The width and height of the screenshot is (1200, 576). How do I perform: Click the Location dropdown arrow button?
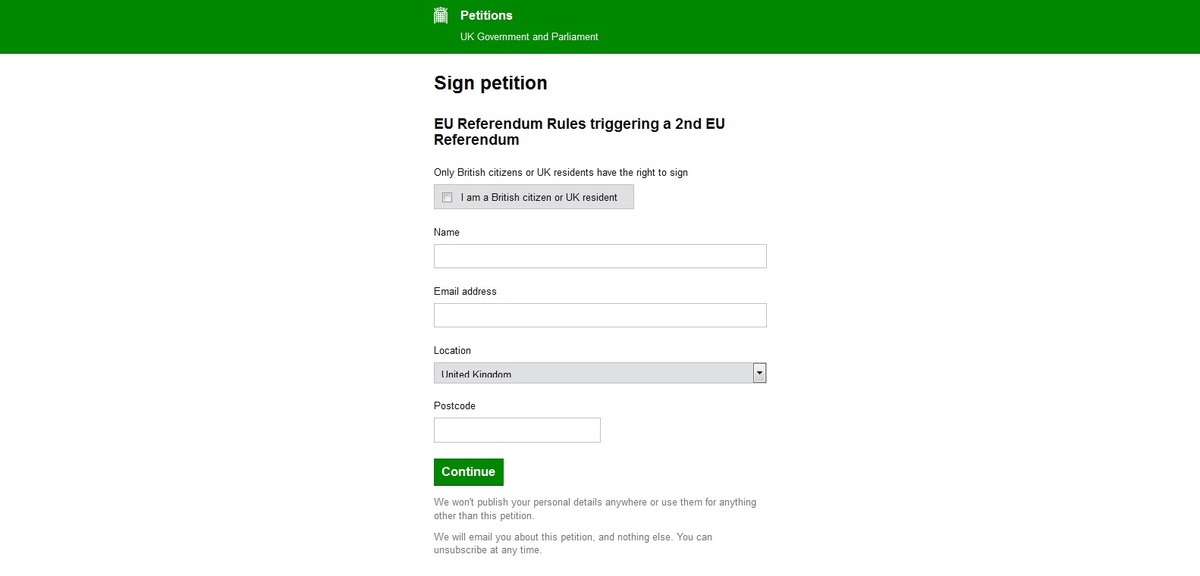(x=759, y=373)
